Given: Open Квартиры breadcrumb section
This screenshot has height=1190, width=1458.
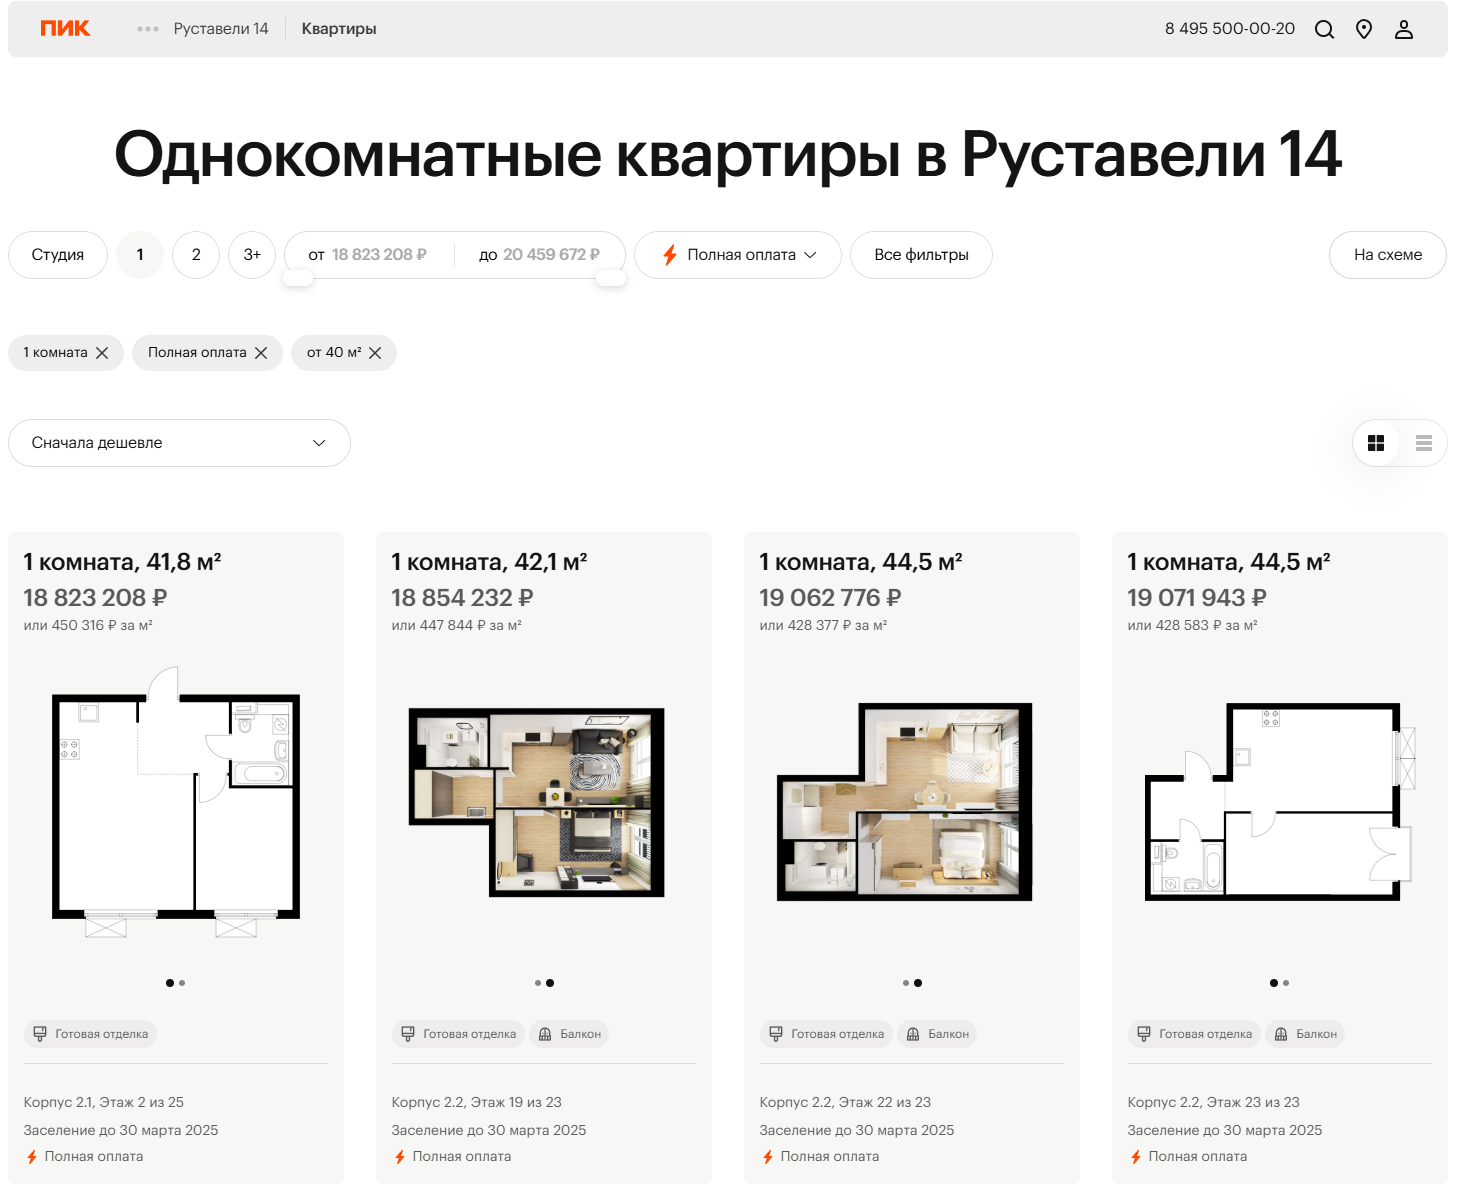Looking at the screenshot, I should click(x=339, y=29).
